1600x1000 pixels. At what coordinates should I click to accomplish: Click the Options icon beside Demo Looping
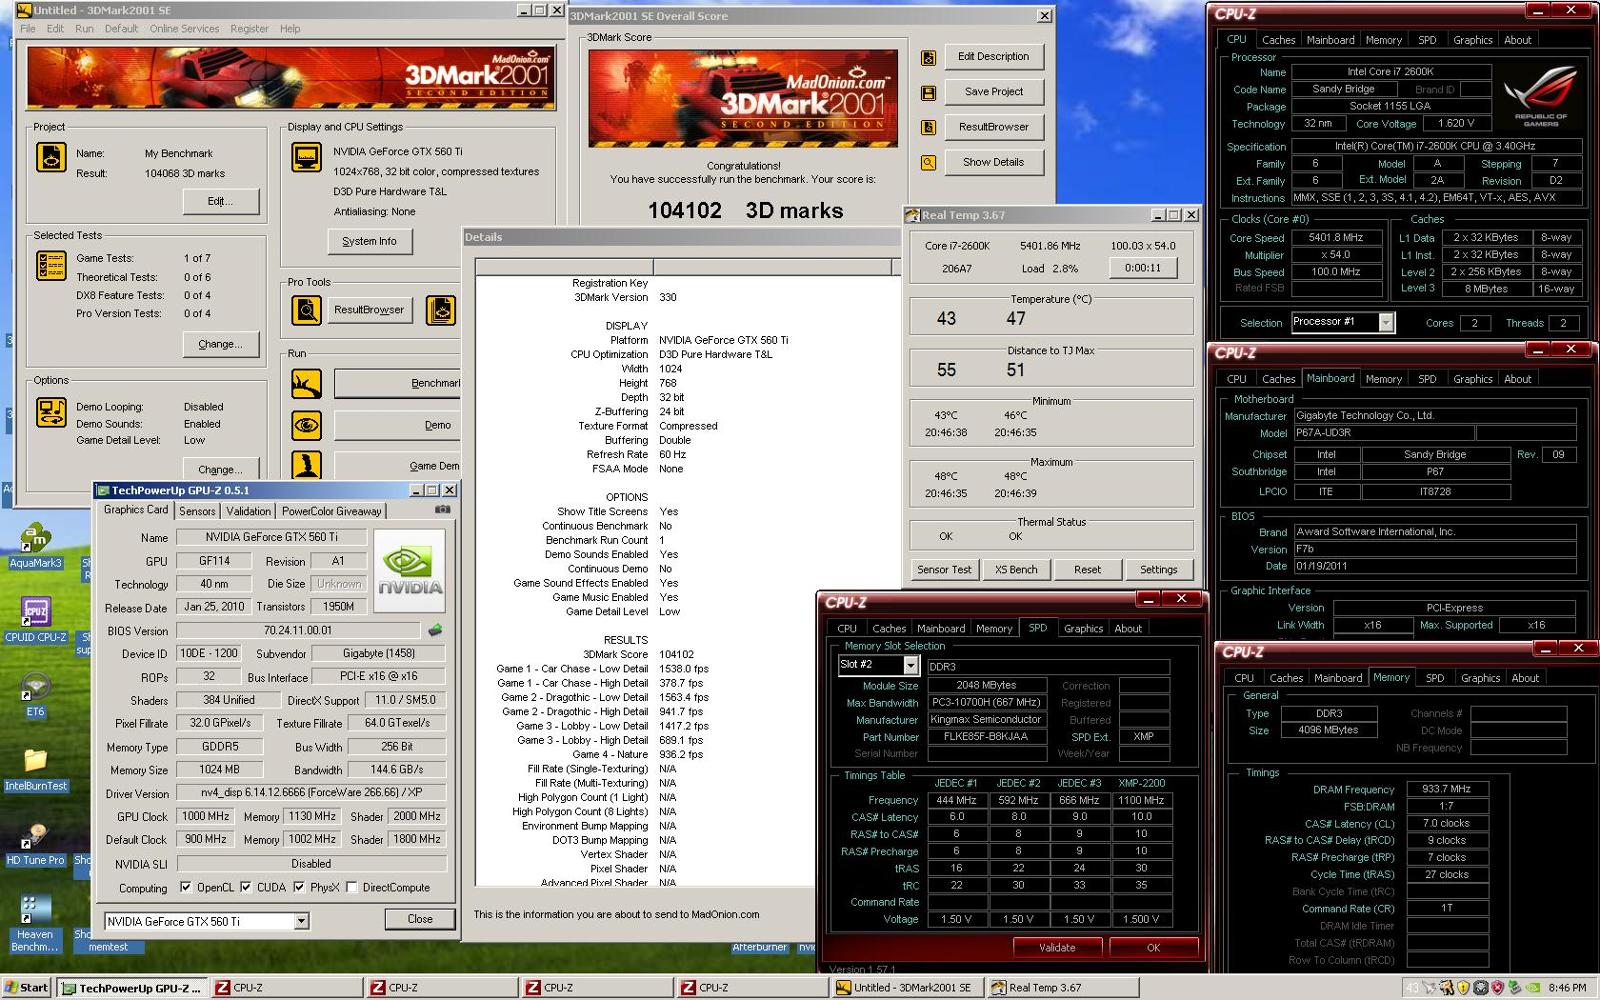tap(51, 412)
